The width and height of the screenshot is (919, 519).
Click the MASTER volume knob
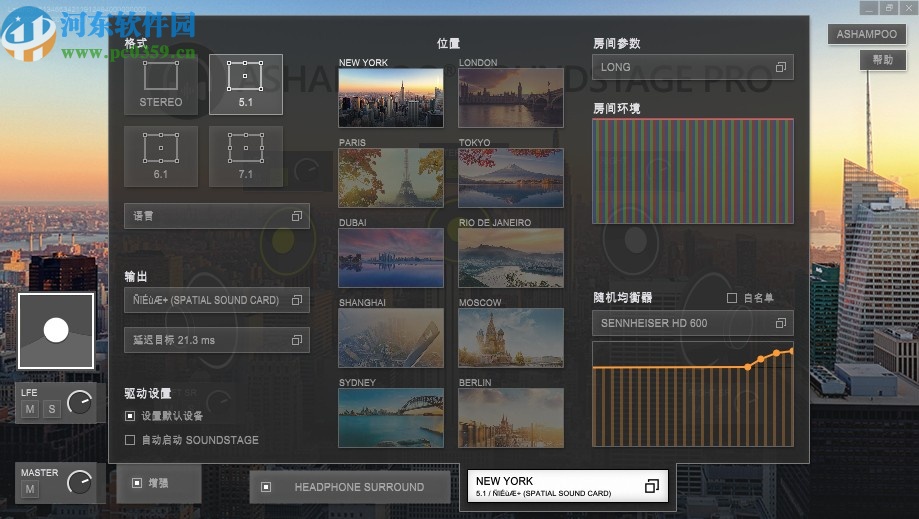point(80,482)
